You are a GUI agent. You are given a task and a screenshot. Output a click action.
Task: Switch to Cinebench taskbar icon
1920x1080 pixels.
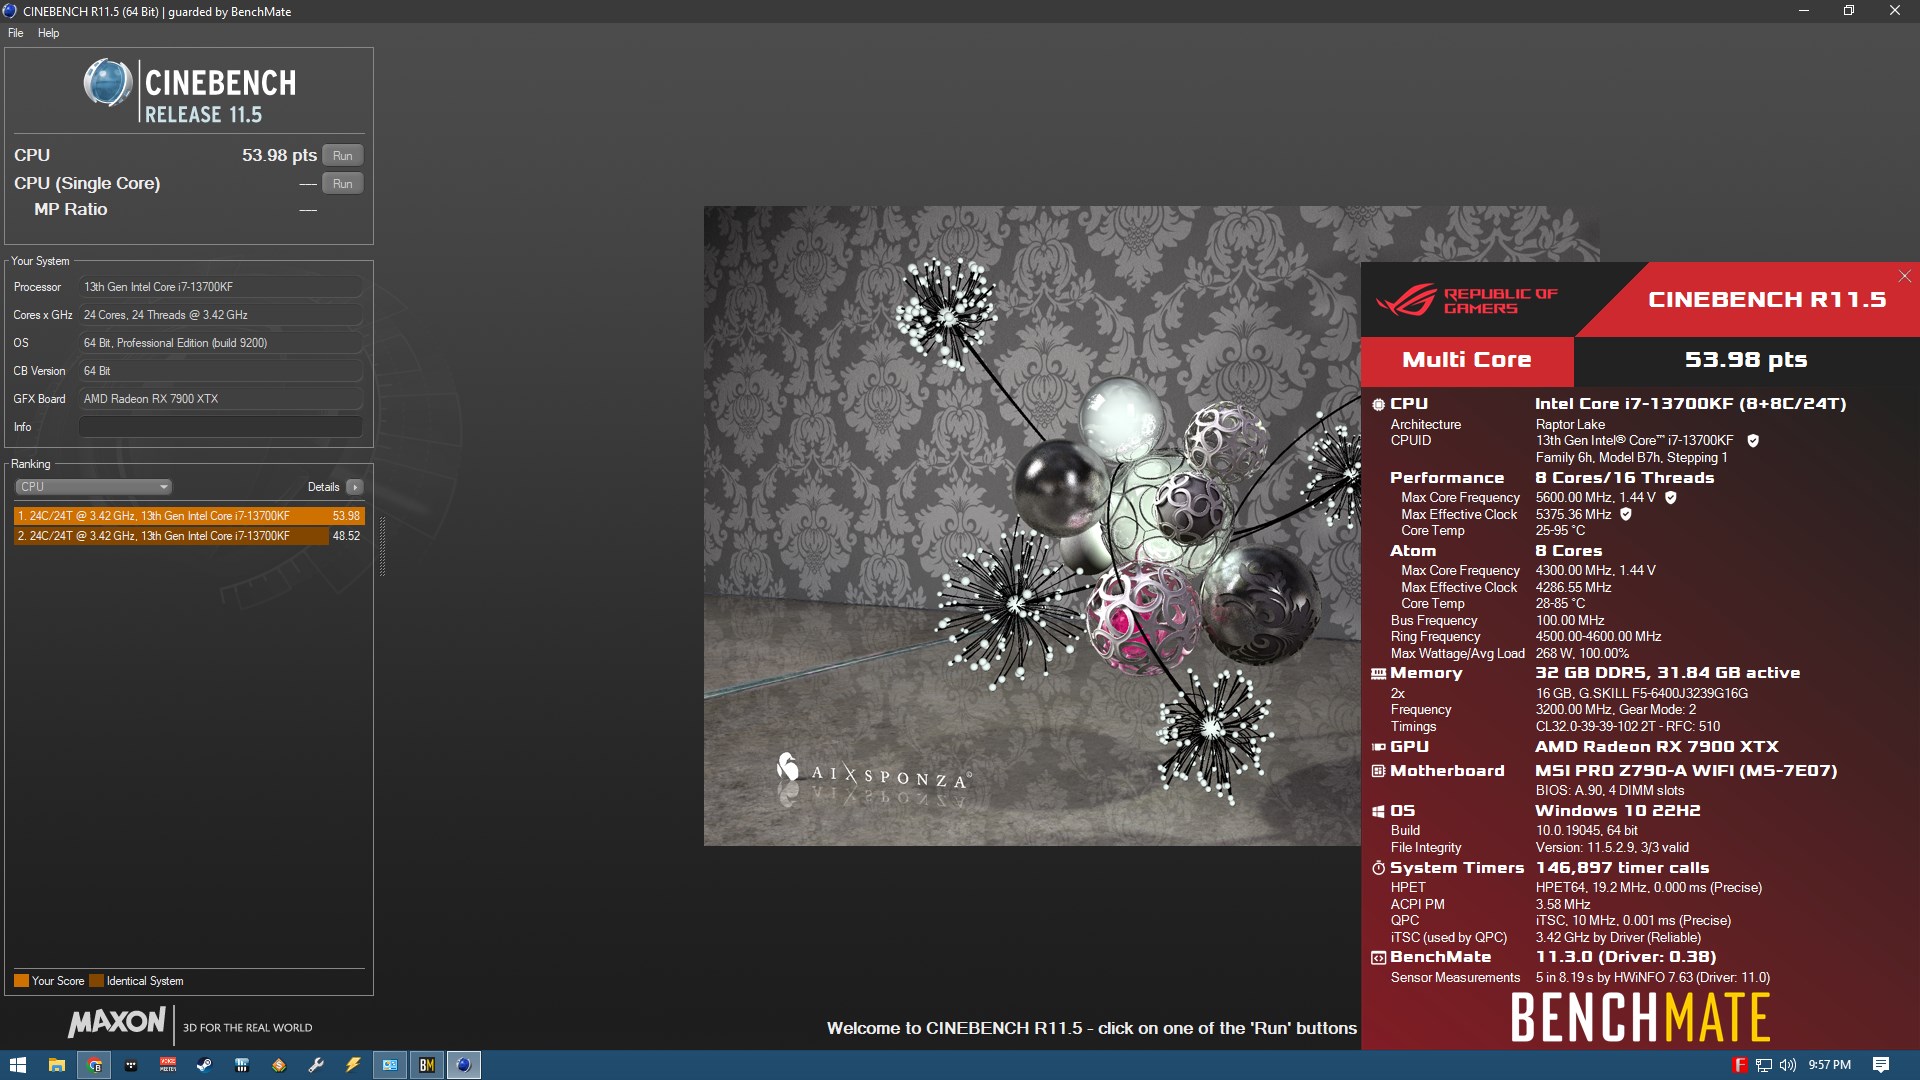pos(463,1065)
